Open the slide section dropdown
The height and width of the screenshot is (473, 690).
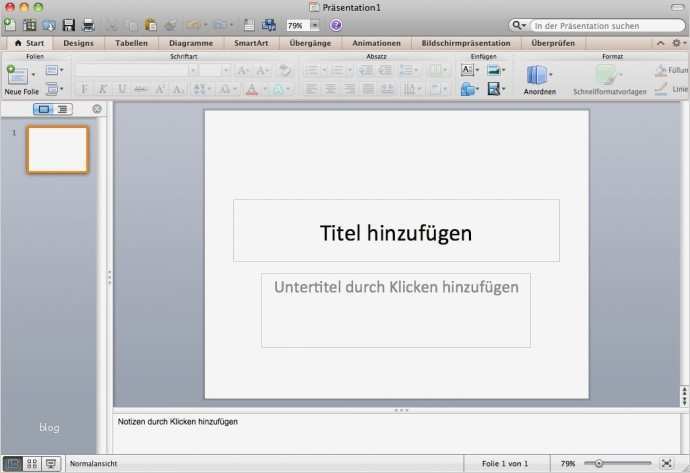click(x=55, y=89)
